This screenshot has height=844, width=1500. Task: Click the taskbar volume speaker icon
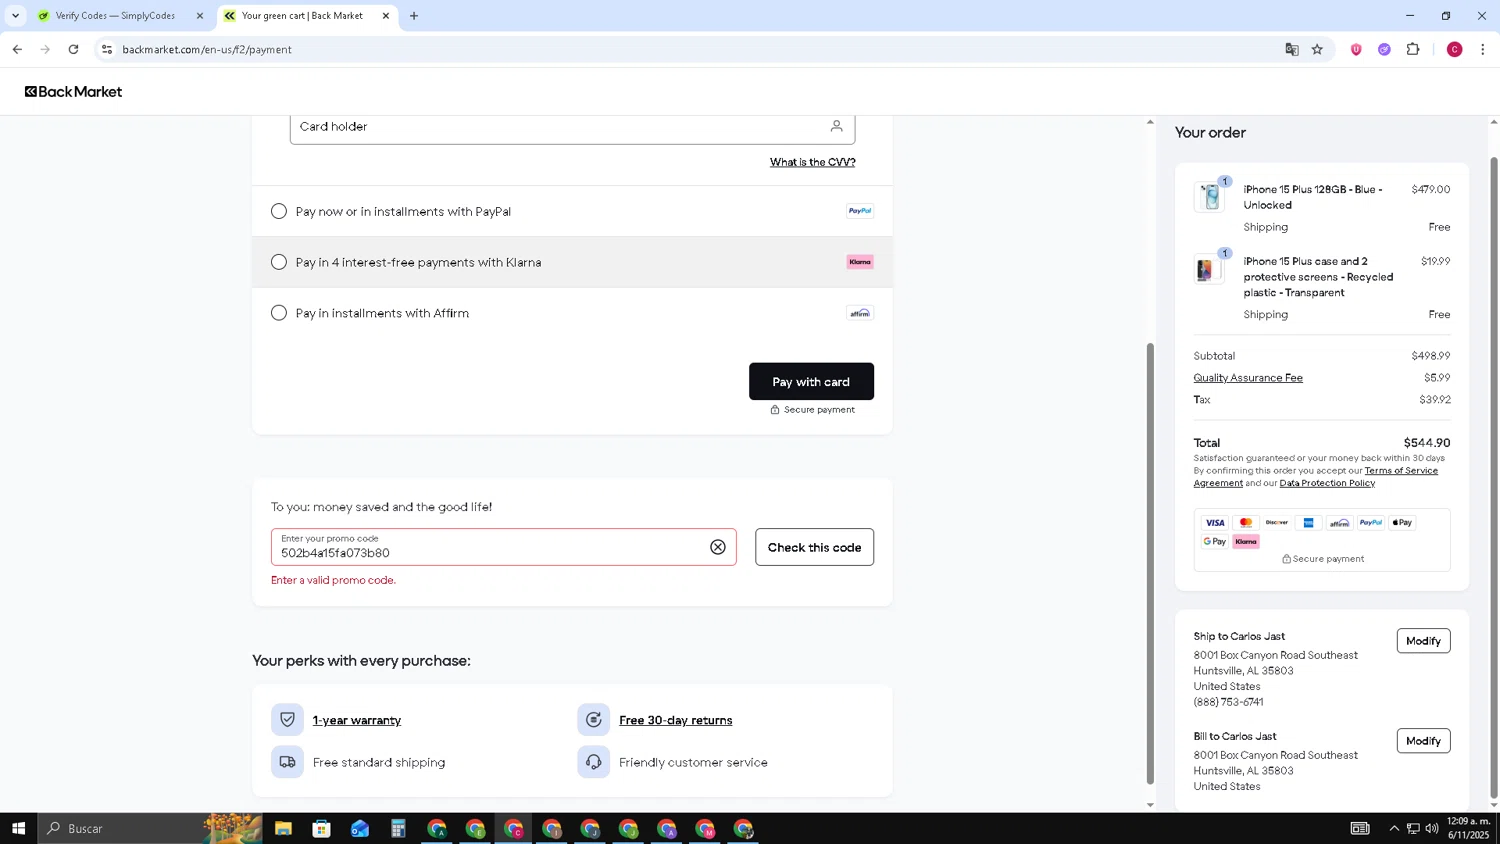[1432, 828]
